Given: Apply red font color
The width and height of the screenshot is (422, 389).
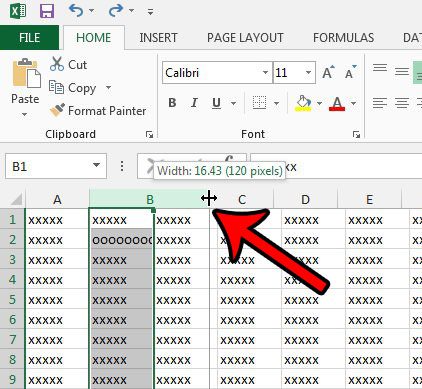Looking at the screenshot, I should coord(337,103).
